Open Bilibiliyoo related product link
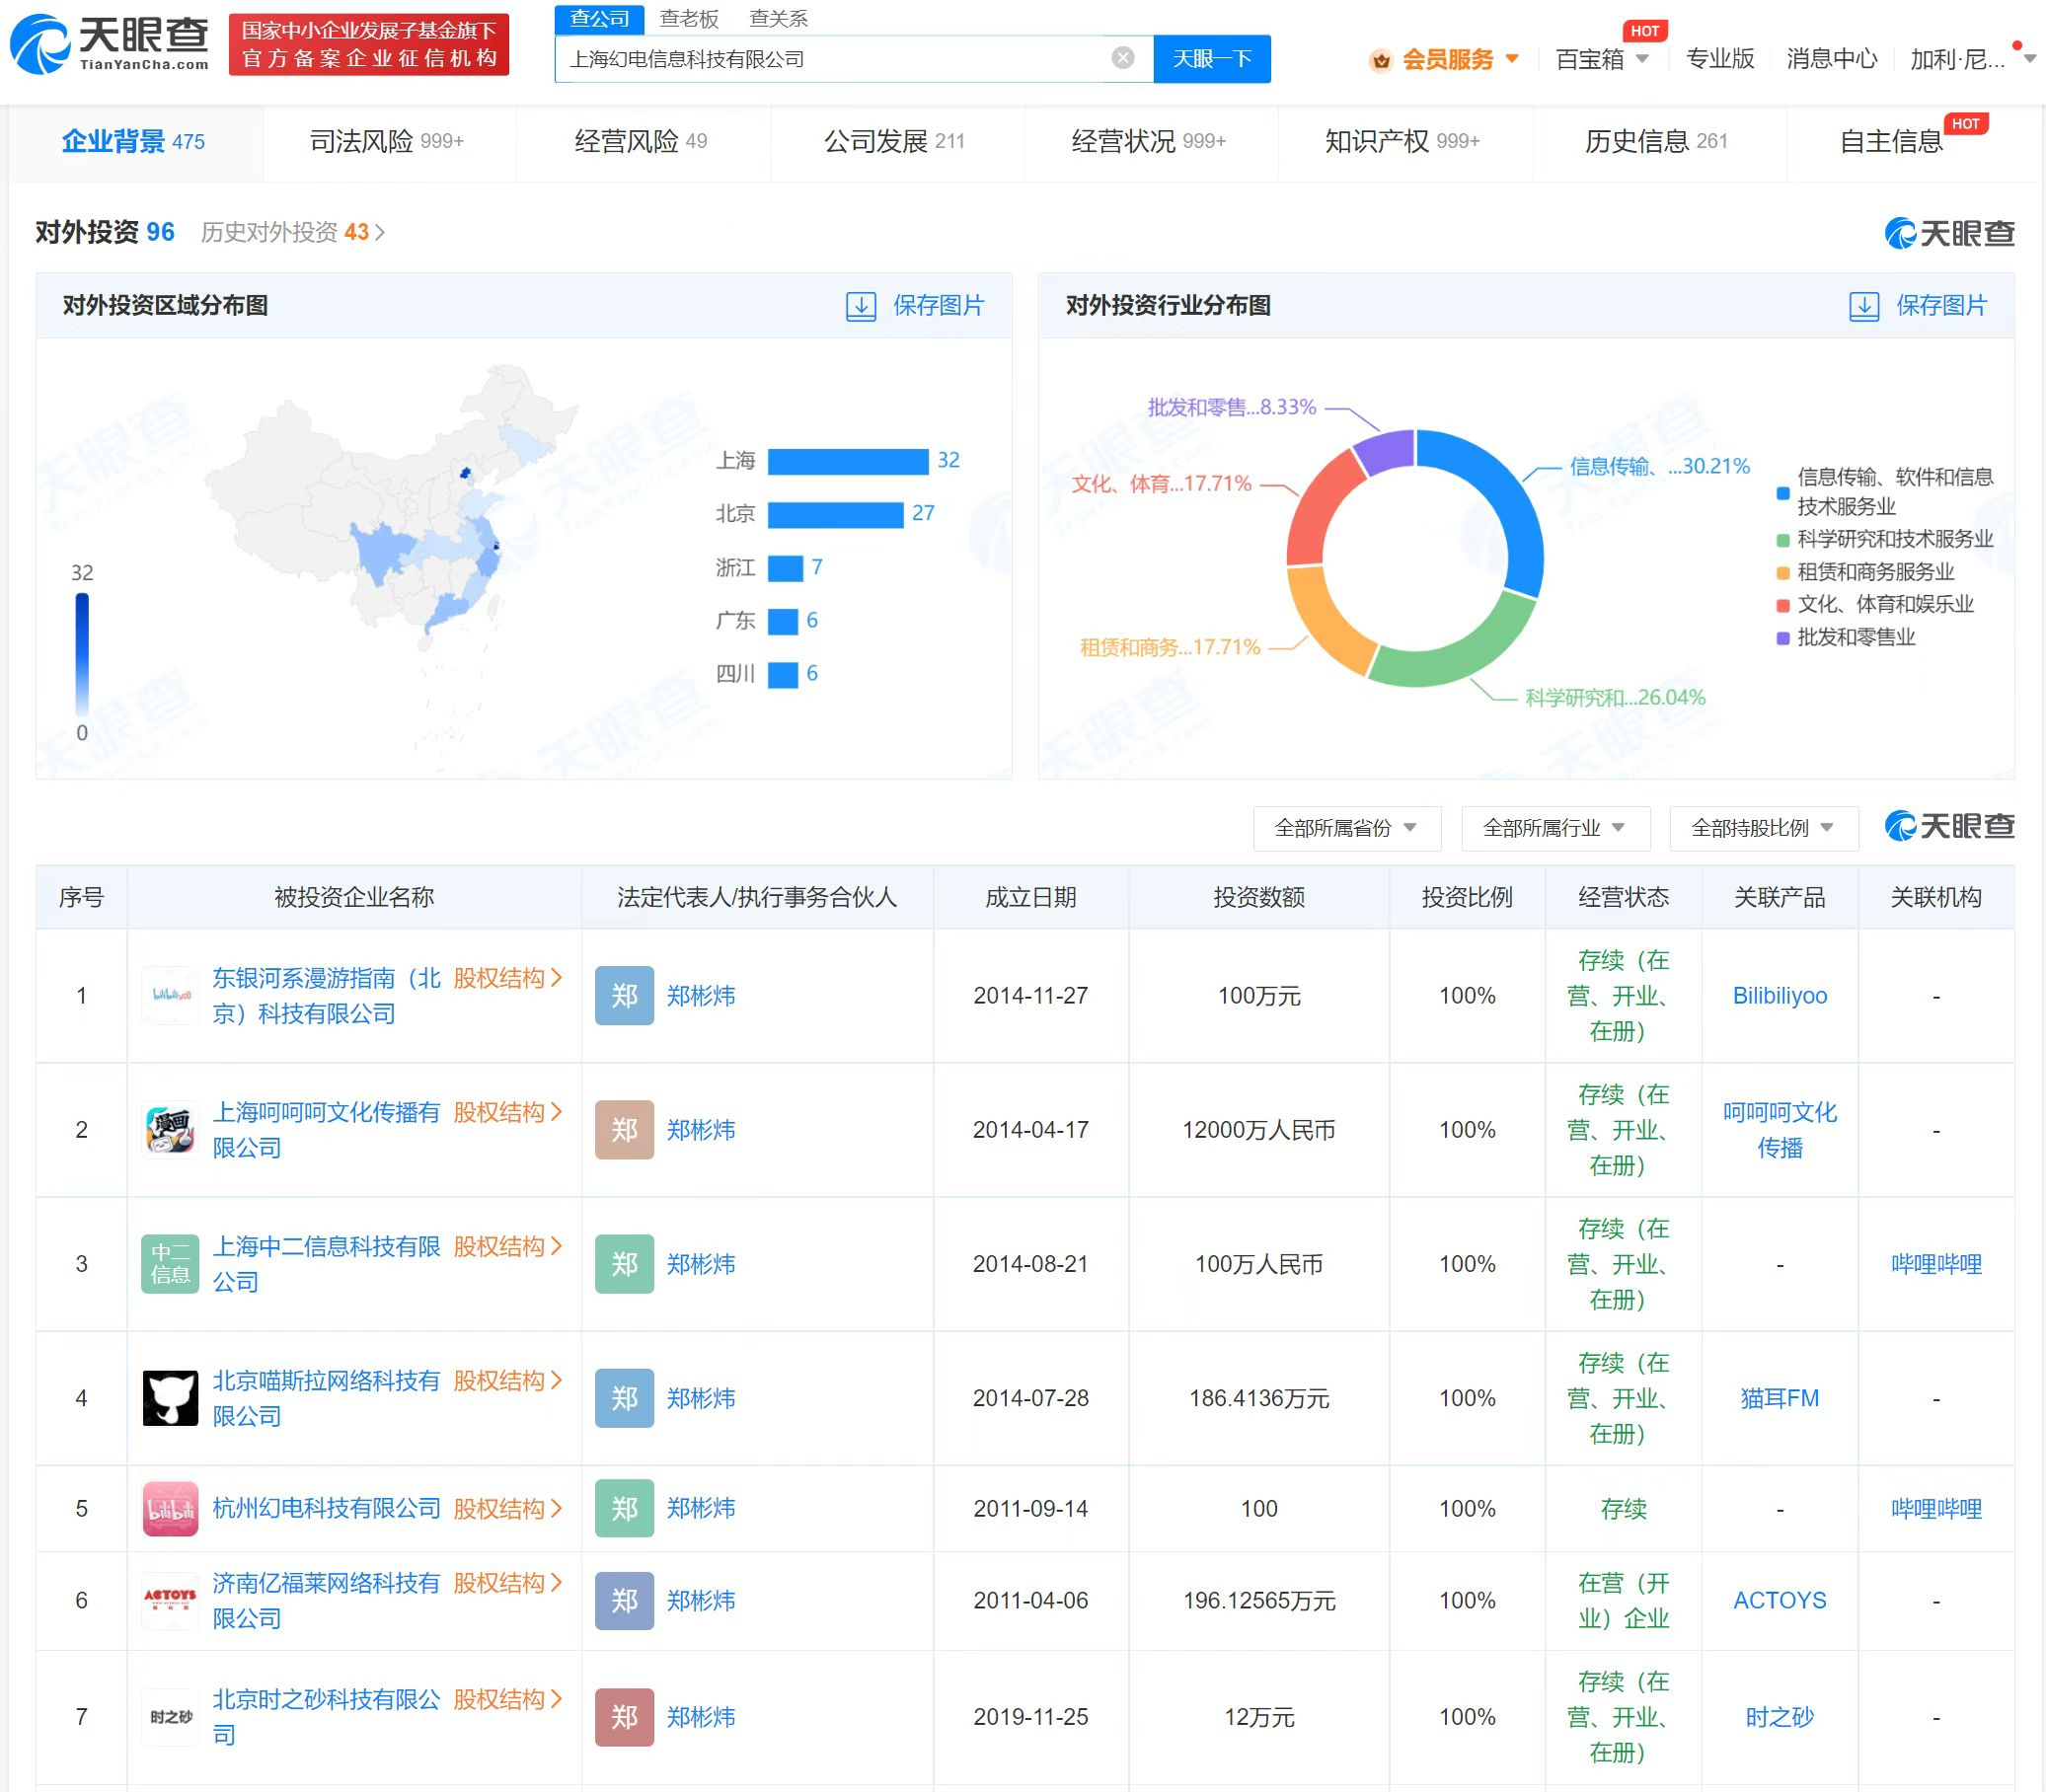2046x1792 pixels. coord(1780,995)
